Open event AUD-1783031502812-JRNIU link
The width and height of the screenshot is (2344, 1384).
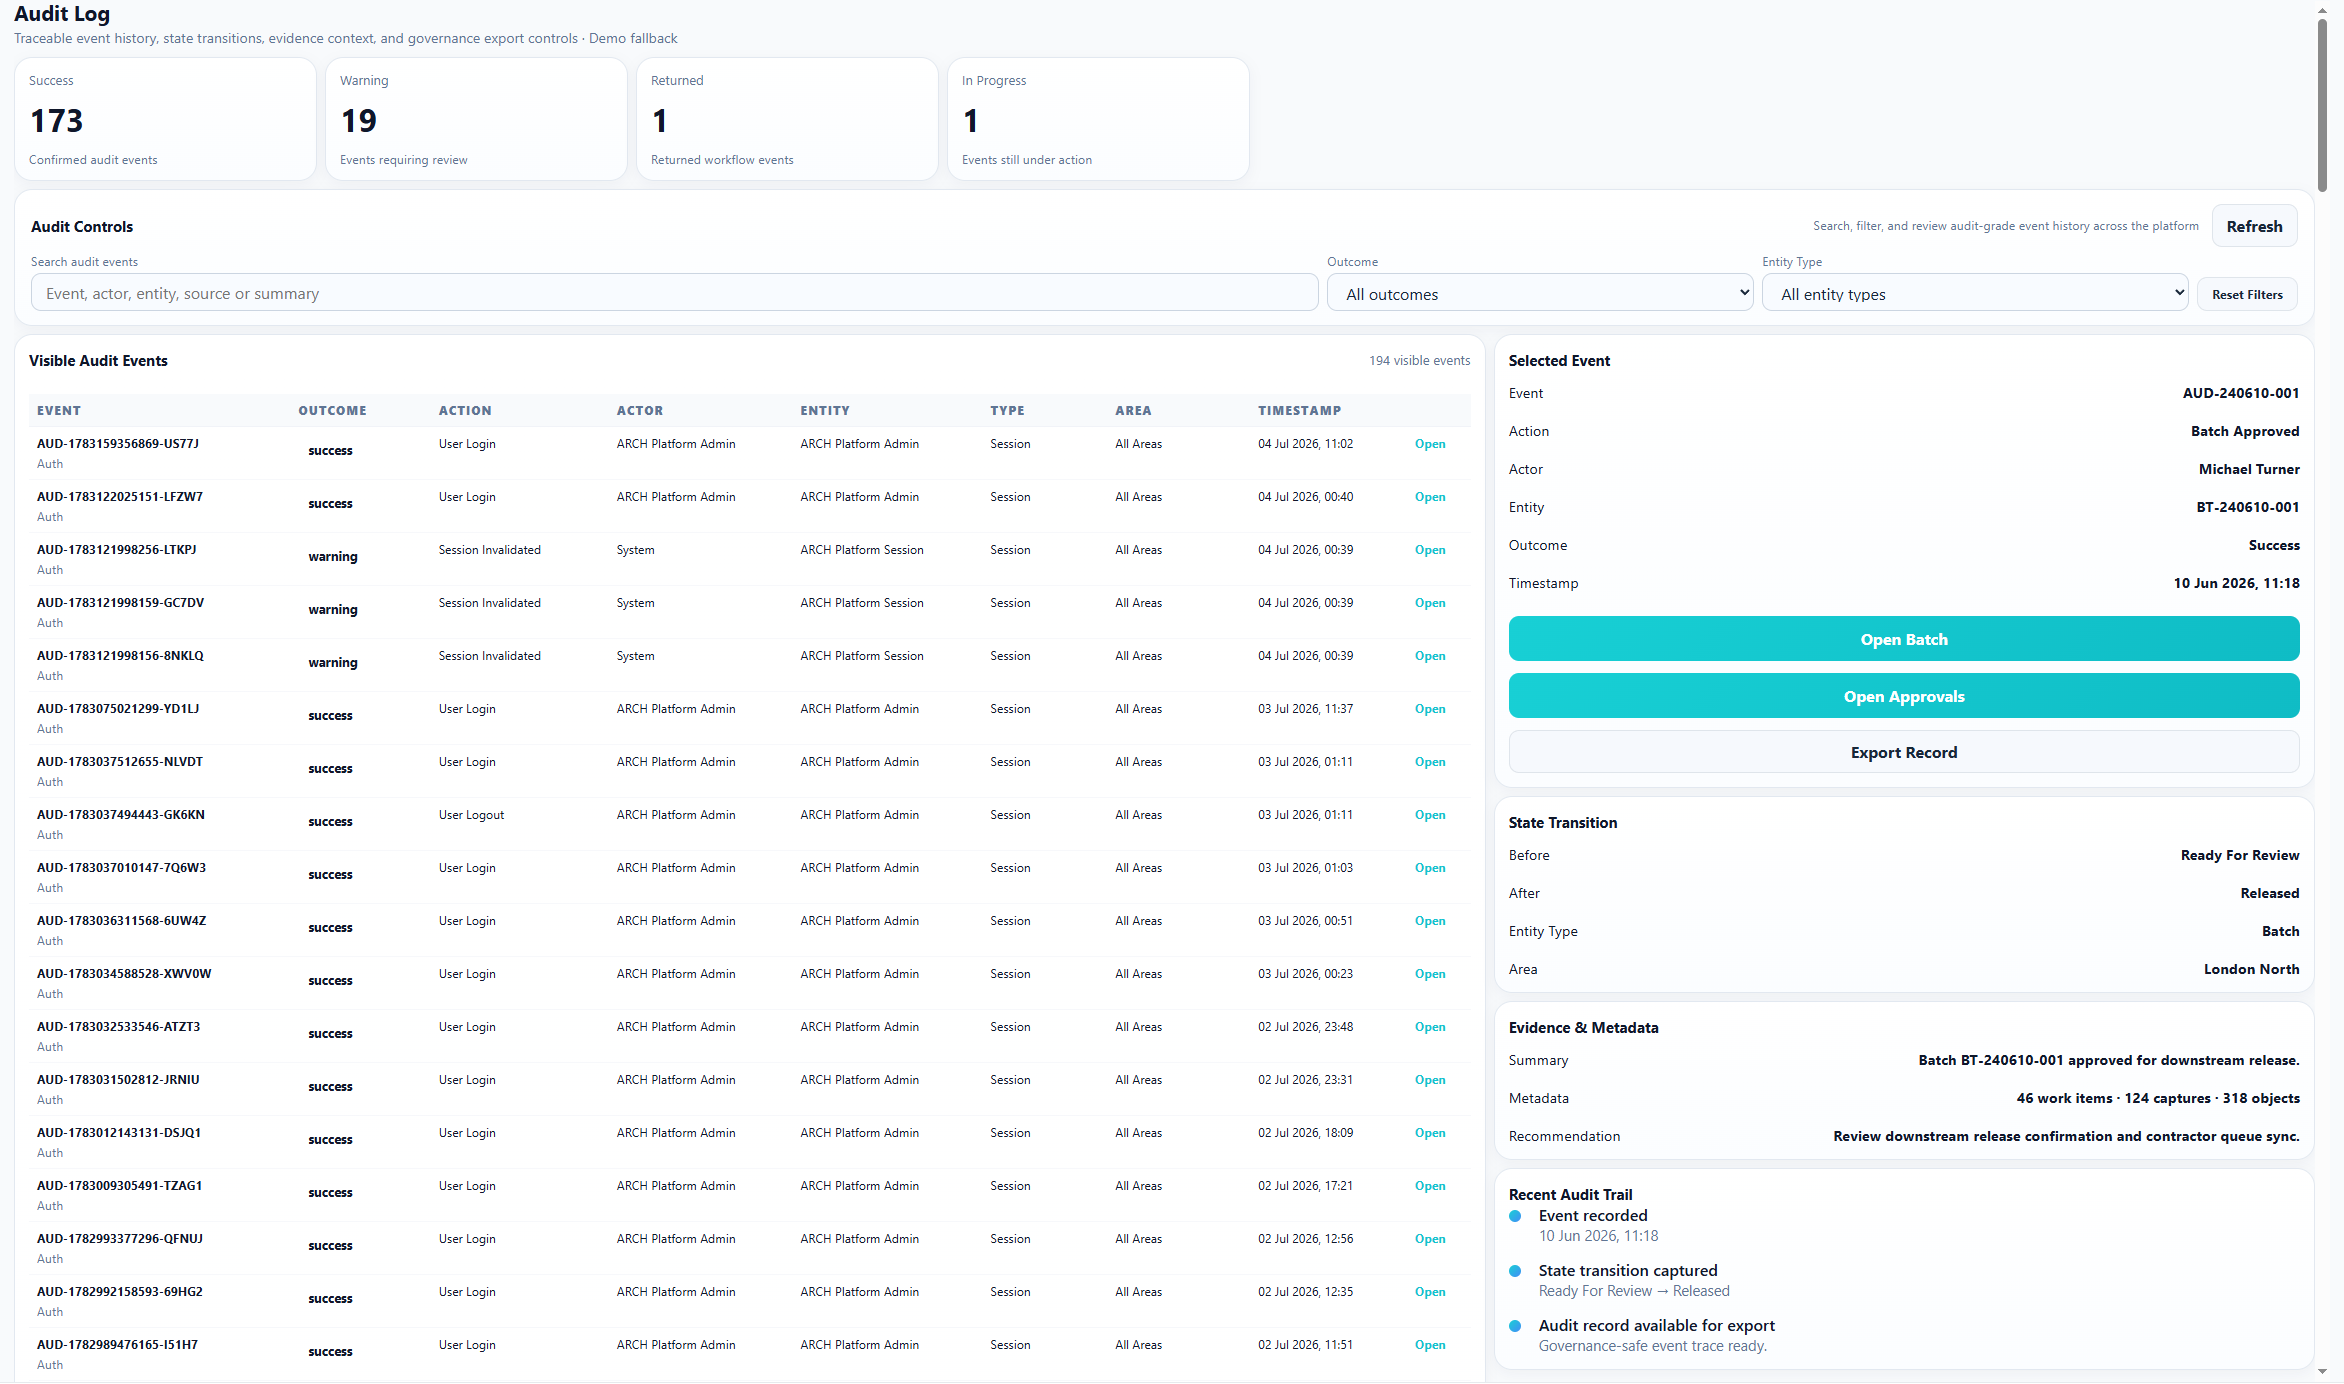[x=1430, y=1080]
